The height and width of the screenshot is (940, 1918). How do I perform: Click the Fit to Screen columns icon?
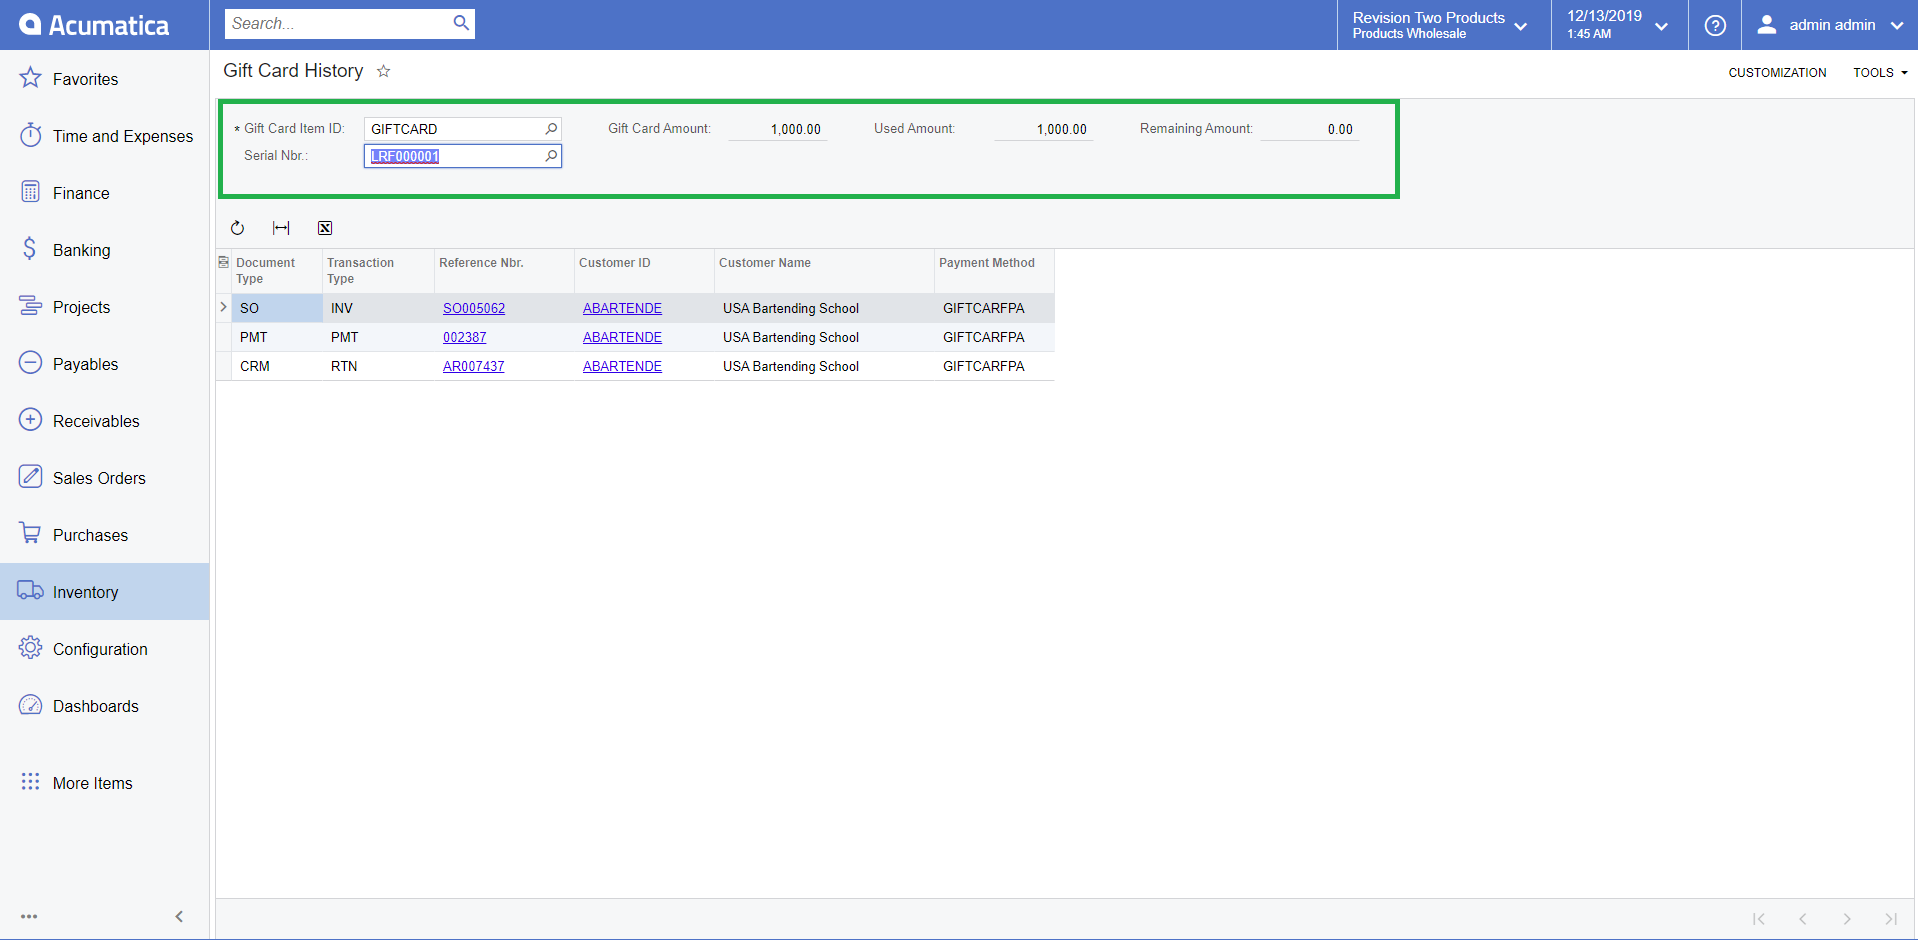pyautogui.click(x=281, y=228)
